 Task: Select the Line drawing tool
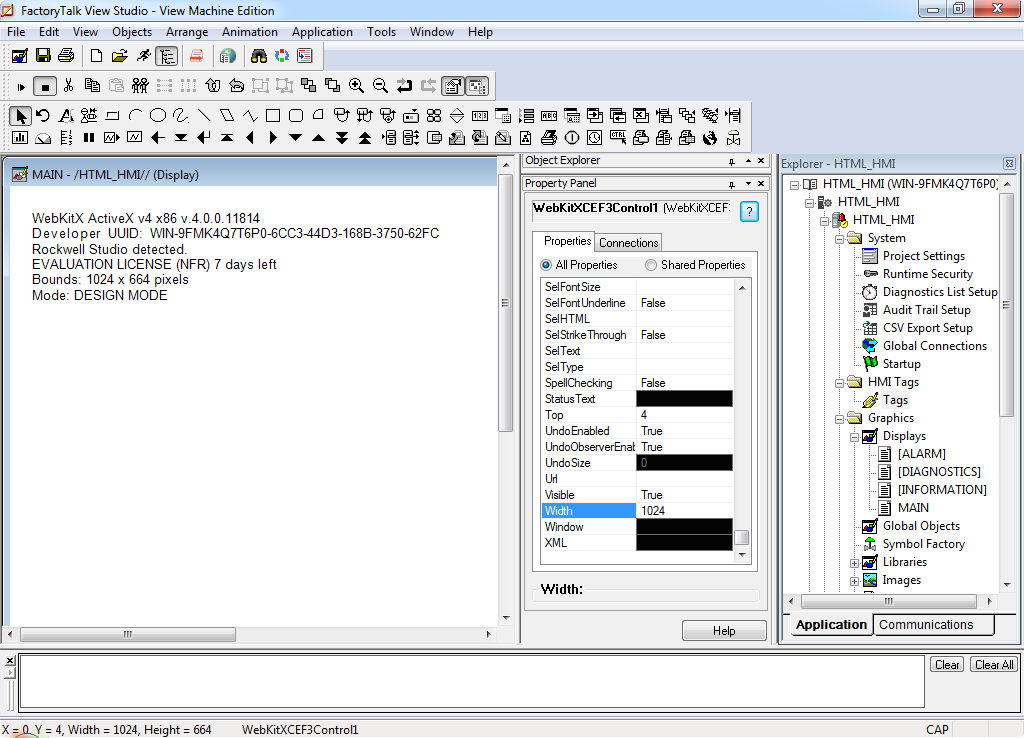[204, 116]
